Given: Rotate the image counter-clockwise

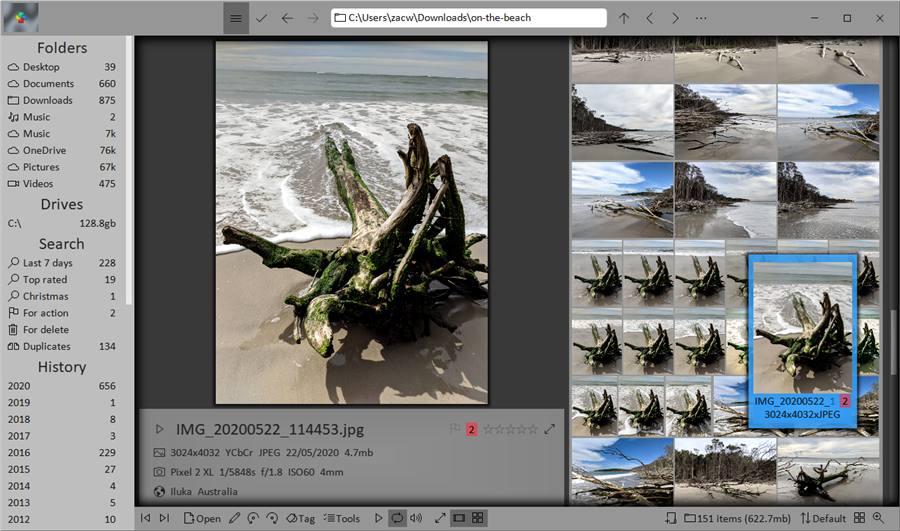Looking at the screenshot, I should (253, 518).
